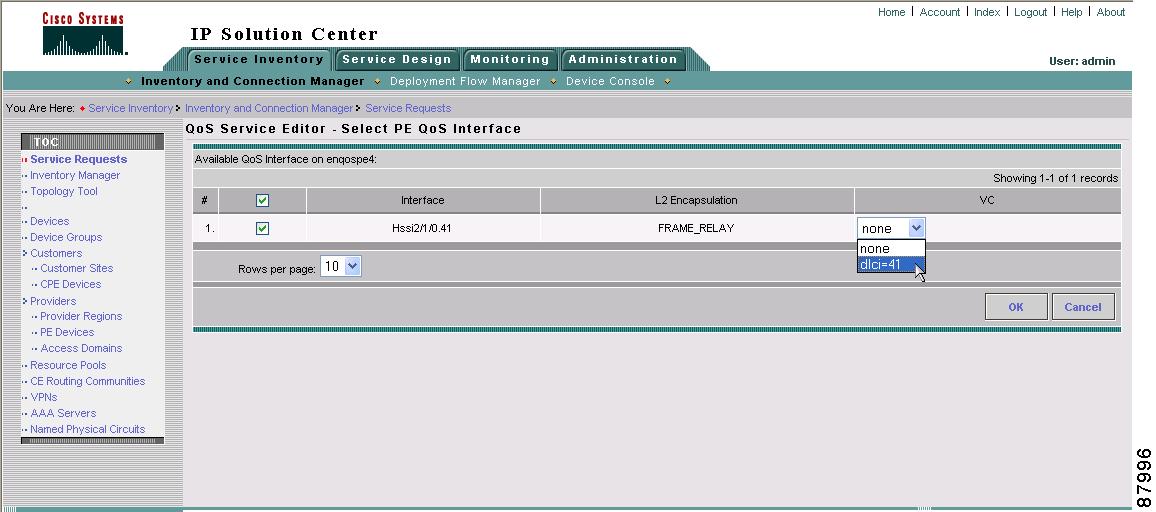Open Topology Tool in the TOC
Viewport: 1156px width, 512px height.
(x=64, y=191)
